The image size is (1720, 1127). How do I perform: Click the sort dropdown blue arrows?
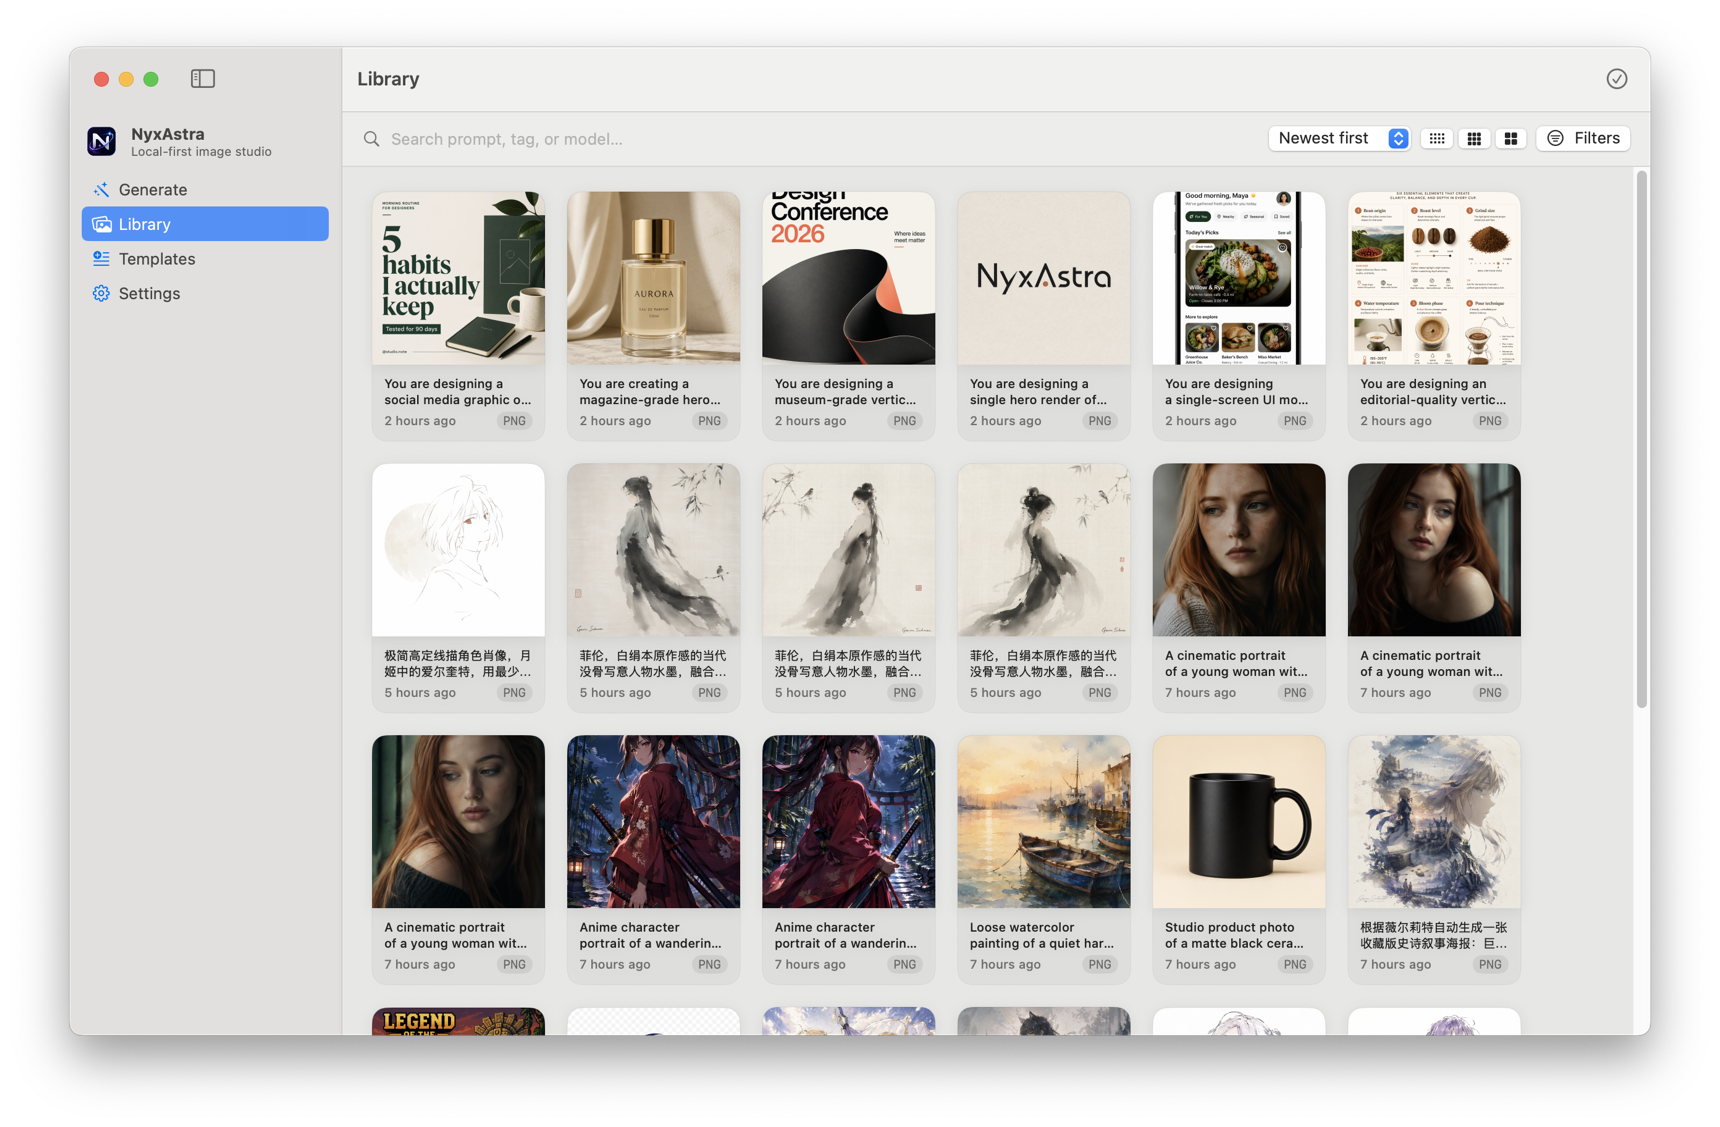1398,138
